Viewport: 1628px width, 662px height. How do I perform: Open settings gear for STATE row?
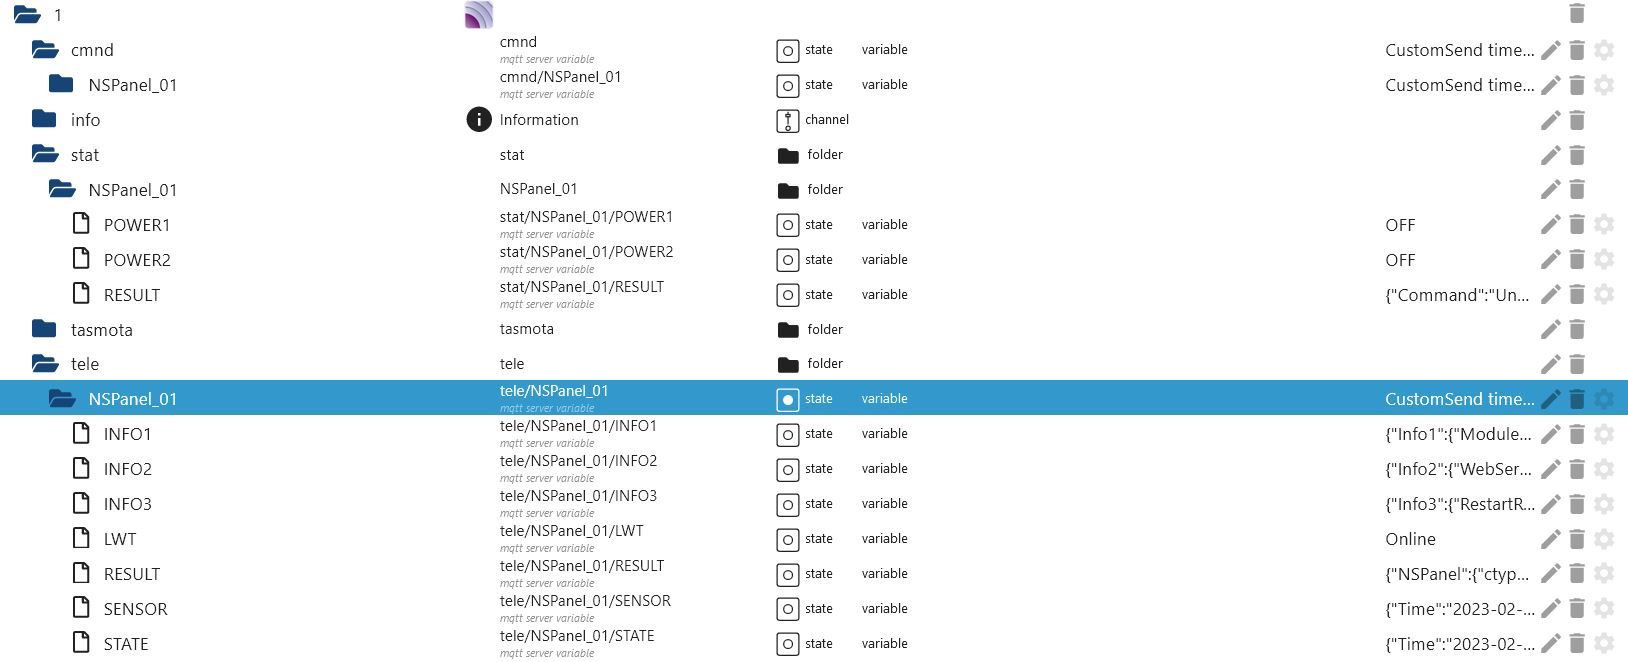pos(1604,644)
